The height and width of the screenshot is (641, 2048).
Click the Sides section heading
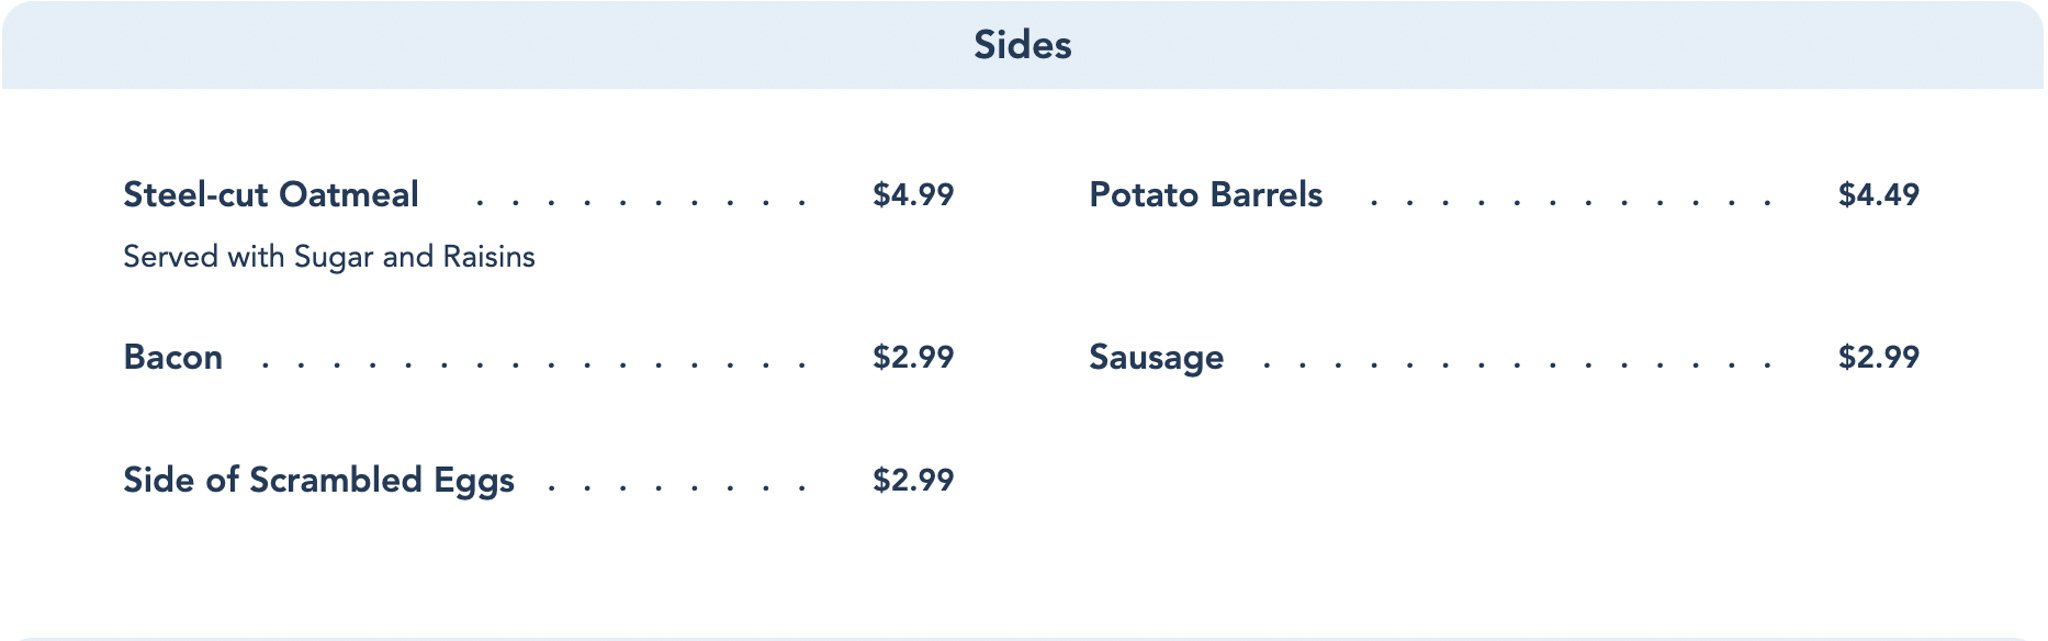pos(1022,45)
